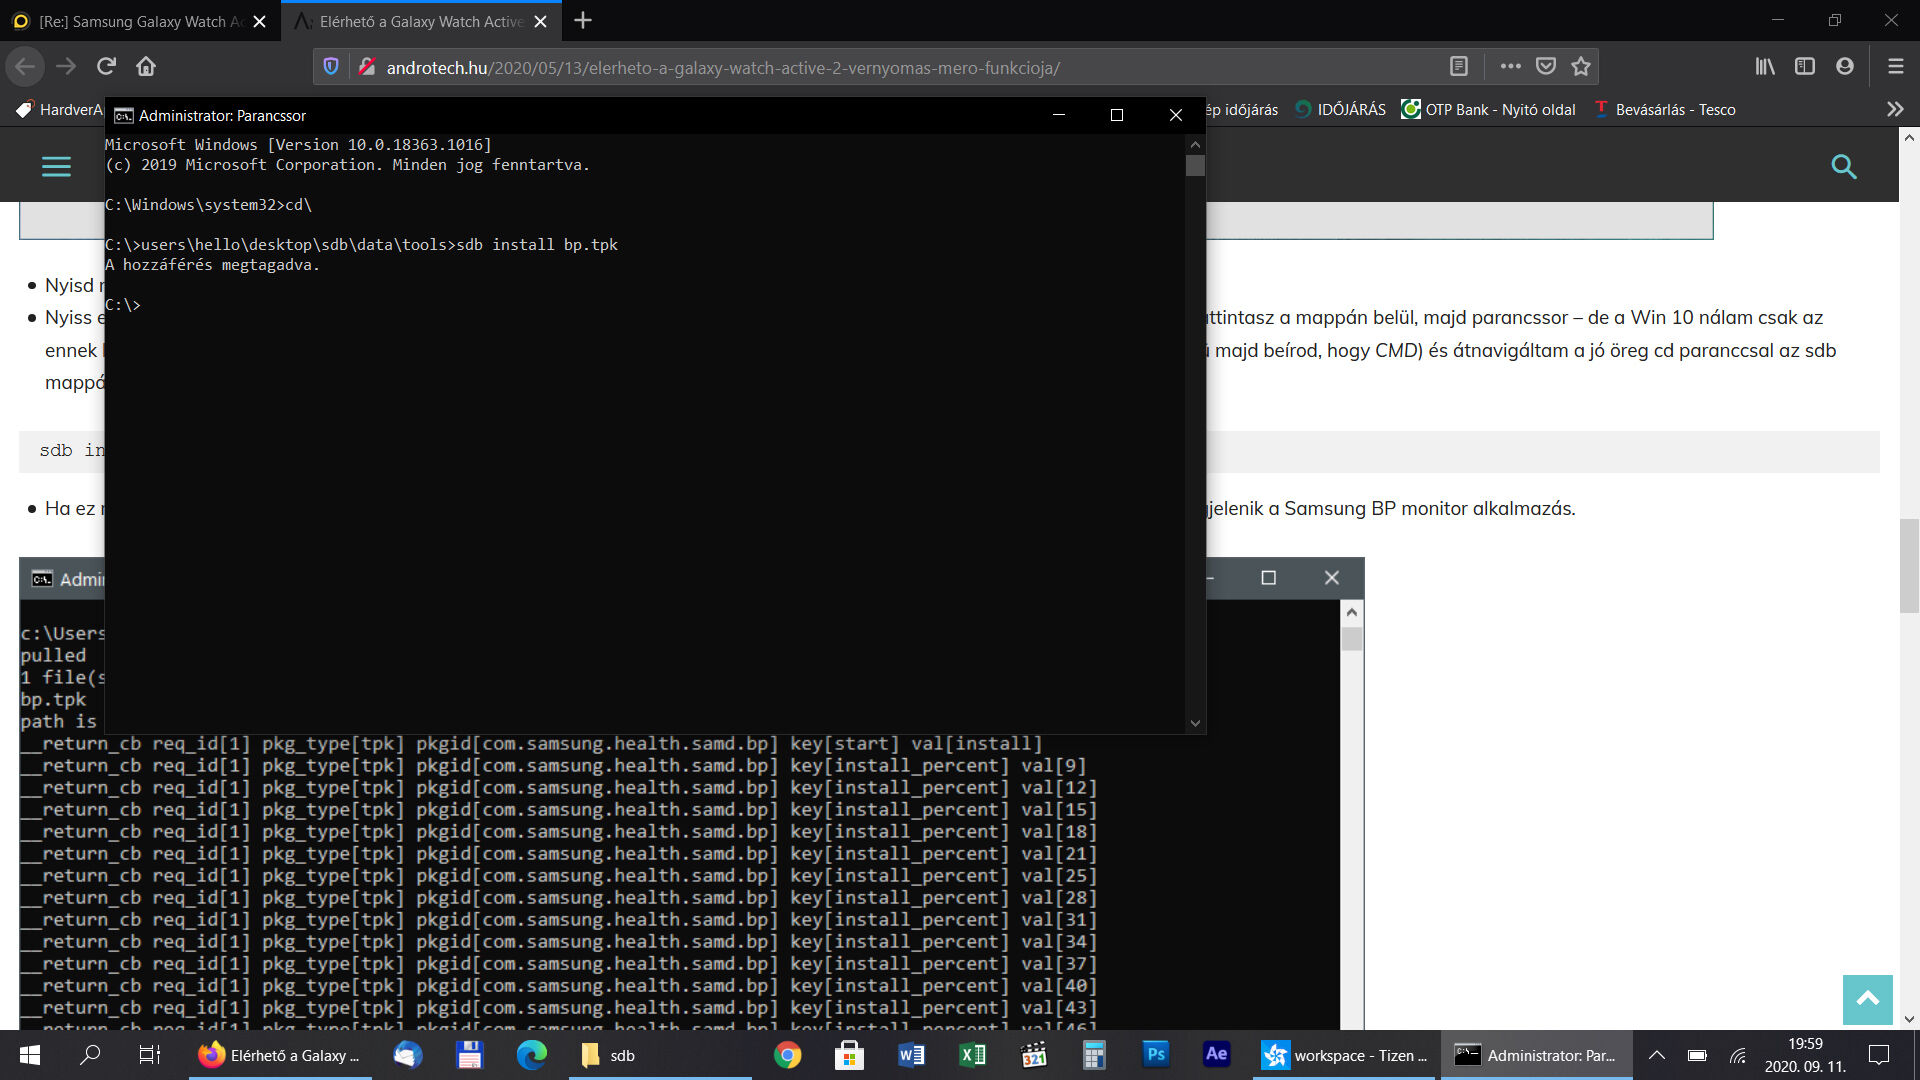Open Microsoft Store from the taskbar
Viewport: 1920px width, 1080px height.
coord(849,1055)
